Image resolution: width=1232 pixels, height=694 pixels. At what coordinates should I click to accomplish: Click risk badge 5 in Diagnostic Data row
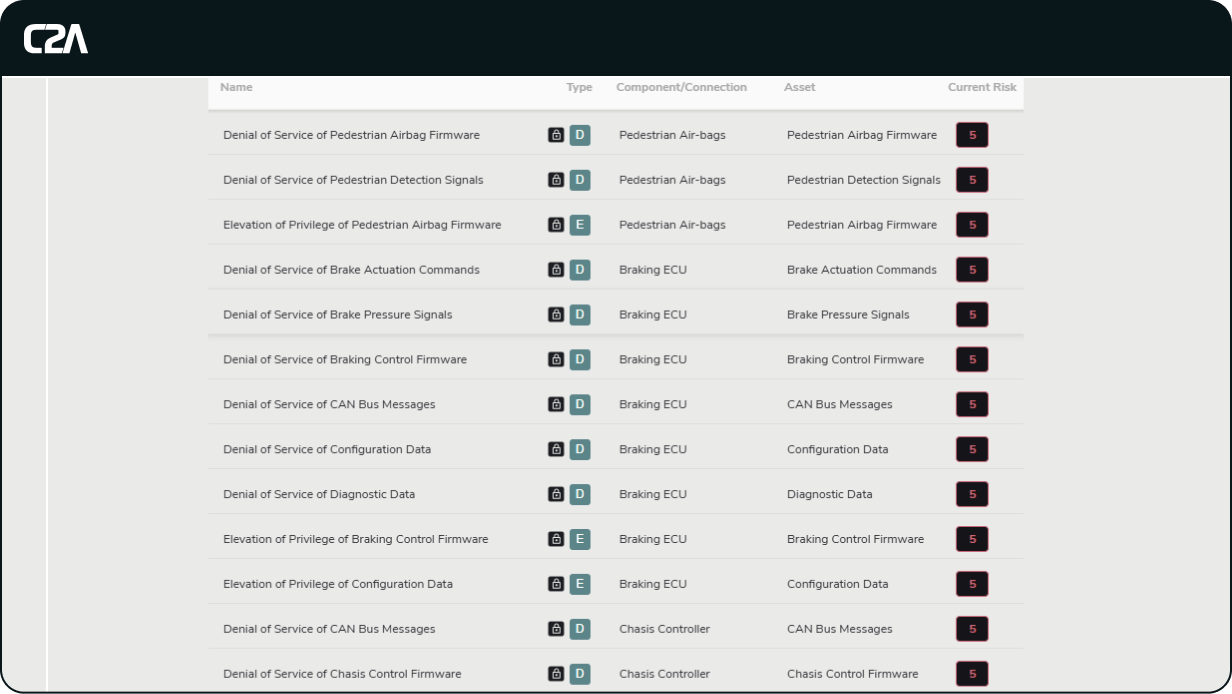click(972, 494)
